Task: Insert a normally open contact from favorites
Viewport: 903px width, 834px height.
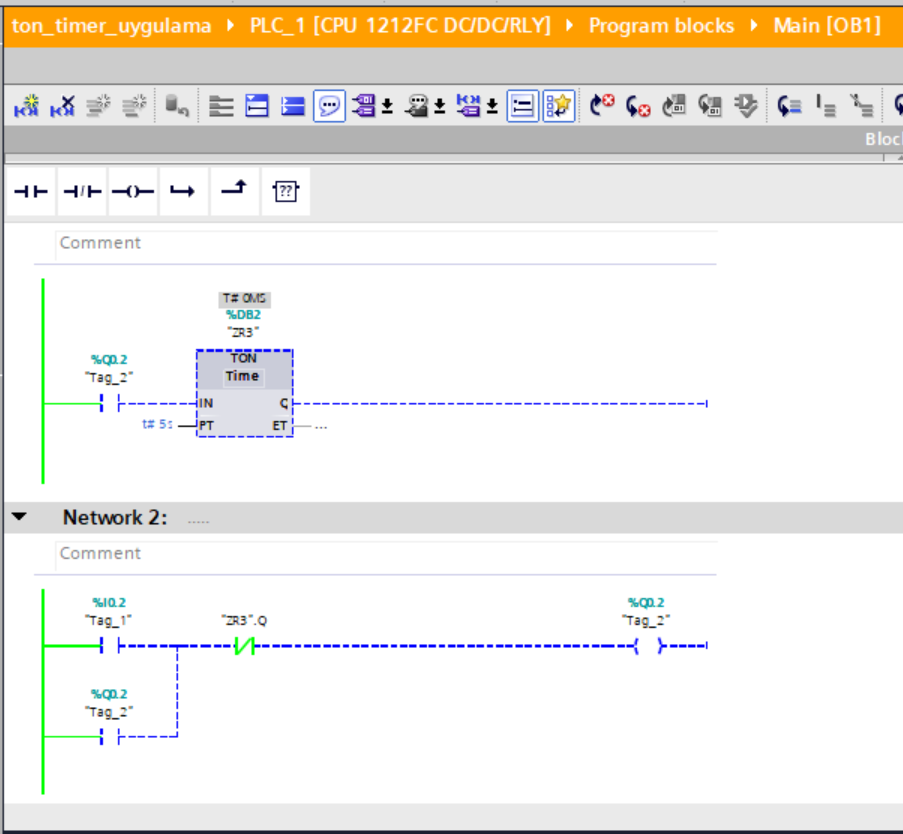Action: coord(31,191)
